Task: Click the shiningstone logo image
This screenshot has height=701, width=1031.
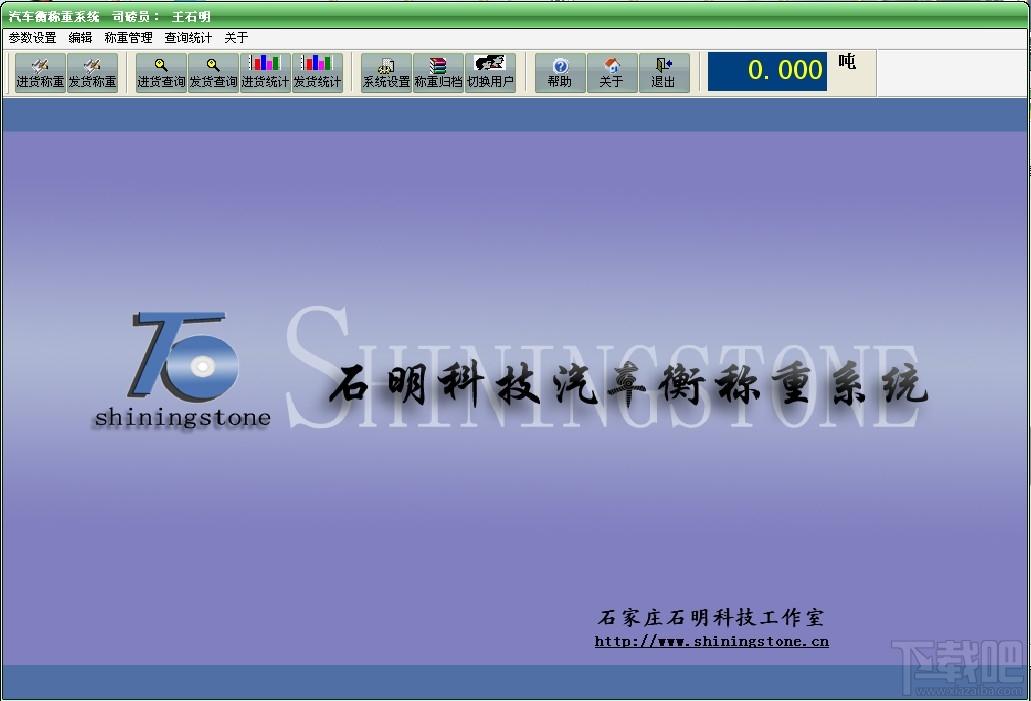Action: (x=183, y=370)
